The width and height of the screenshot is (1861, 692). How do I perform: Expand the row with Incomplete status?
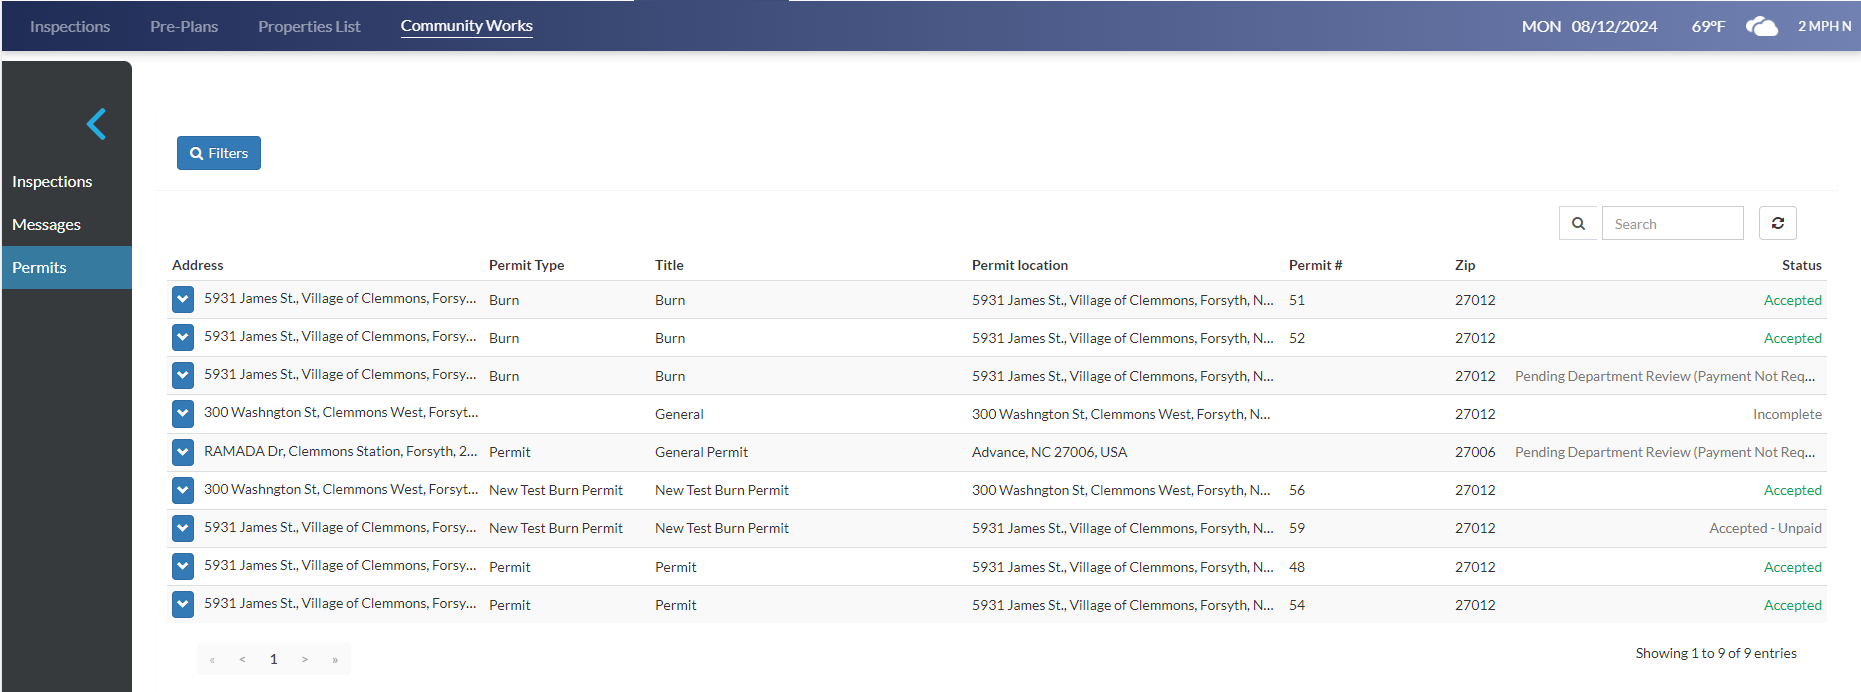click(183, 413)
